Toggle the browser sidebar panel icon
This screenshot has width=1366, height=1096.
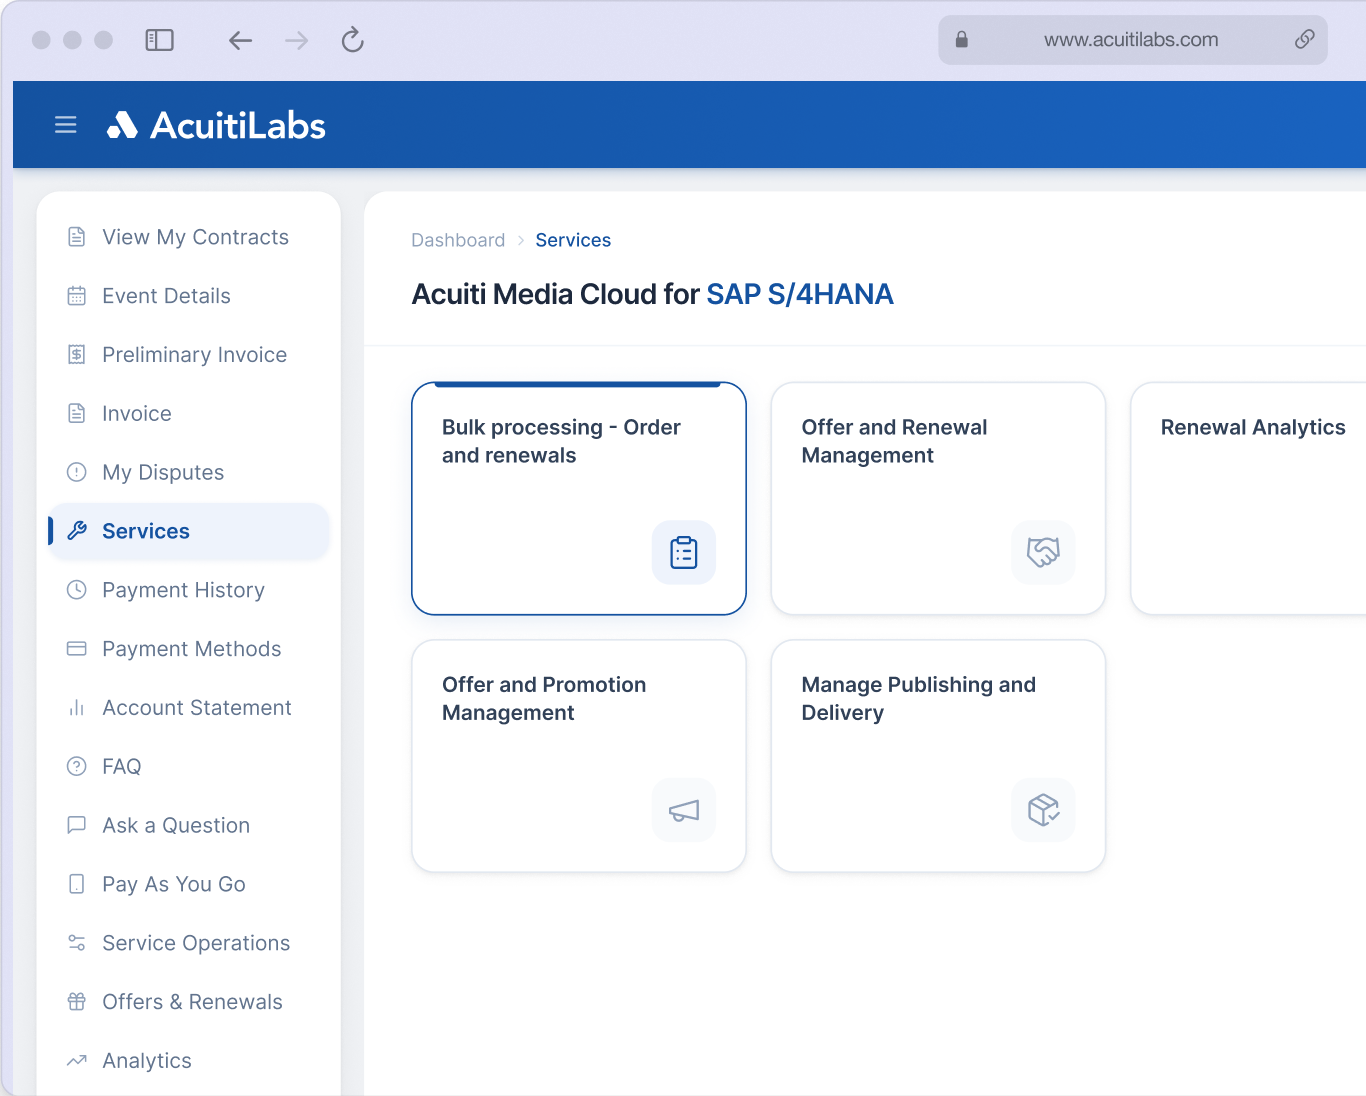coord(160,40)
